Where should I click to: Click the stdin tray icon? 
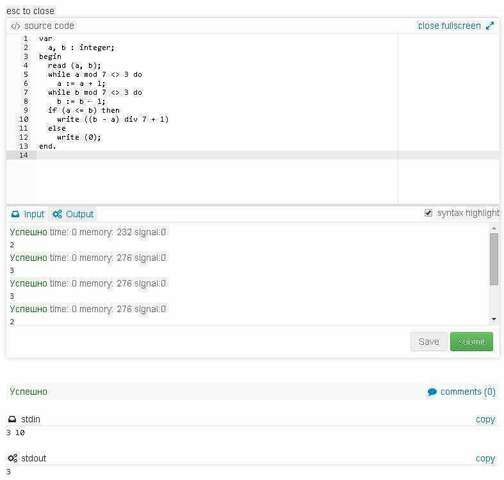(12, 419)
